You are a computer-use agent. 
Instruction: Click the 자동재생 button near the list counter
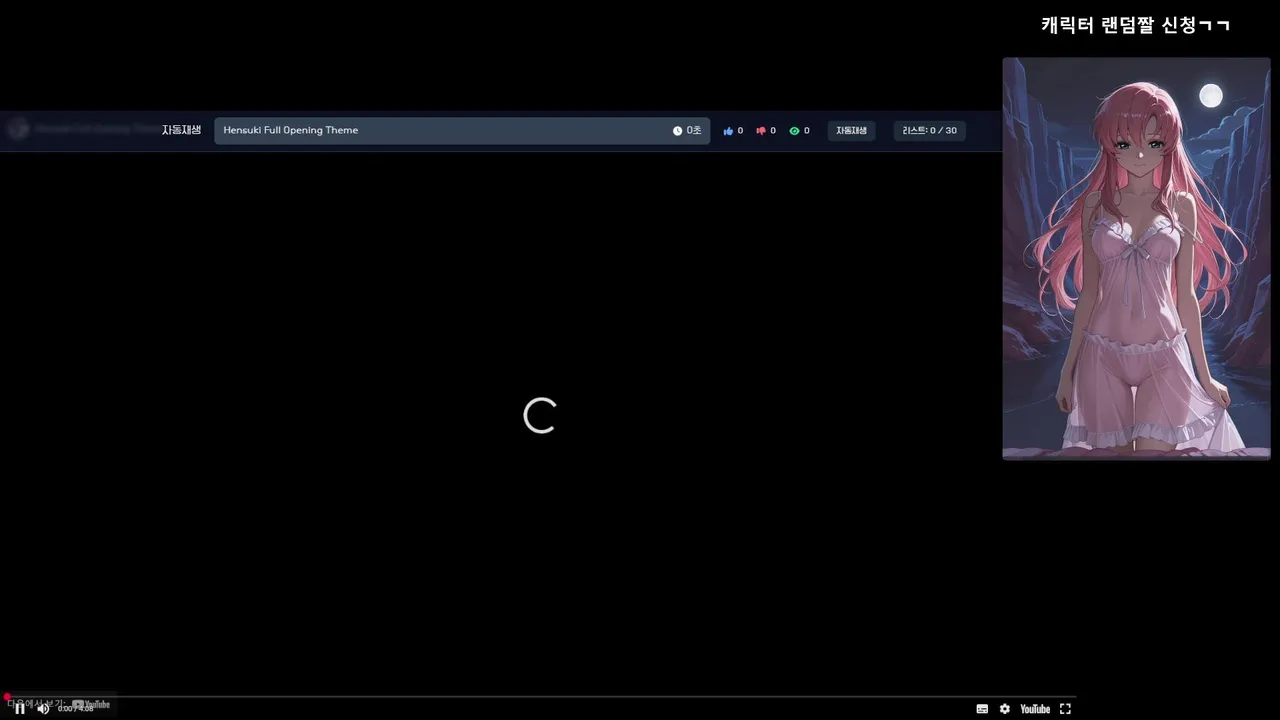point(851,131)
